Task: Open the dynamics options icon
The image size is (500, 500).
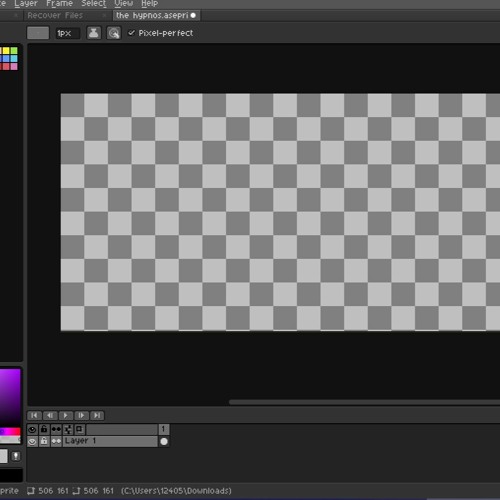Action: [x=114, y=33]
